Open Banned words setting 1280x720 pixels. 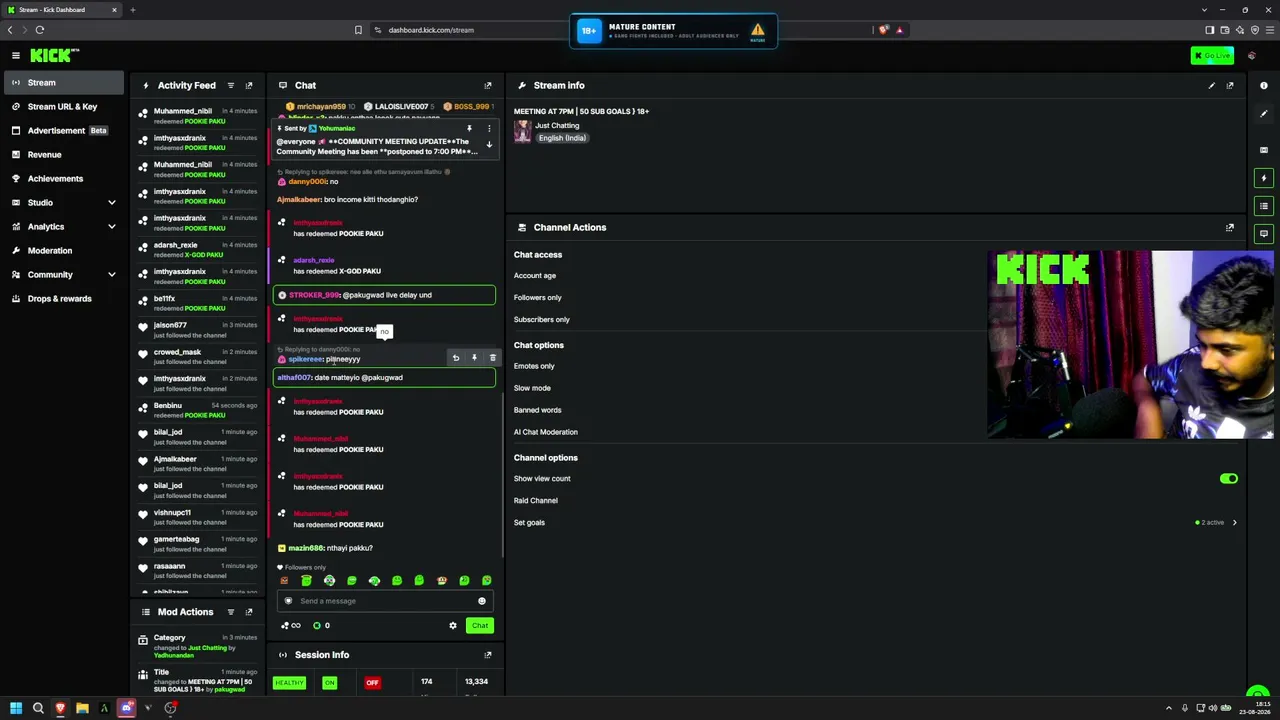pyautogui.click(x=538, y=410)
